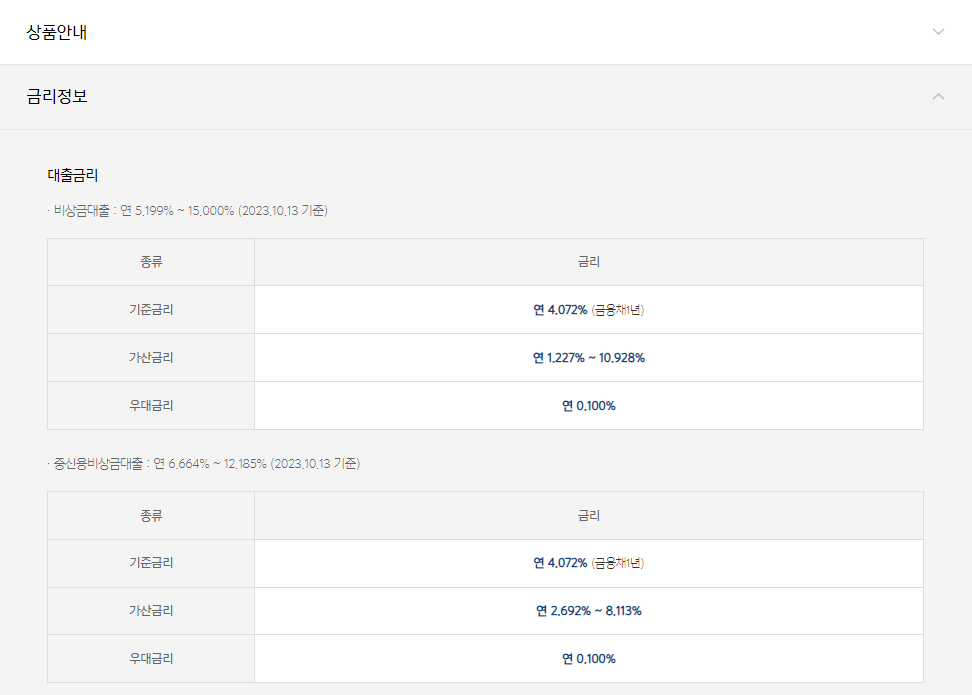Expand the 상품안내 section chevron

[938, 32]
